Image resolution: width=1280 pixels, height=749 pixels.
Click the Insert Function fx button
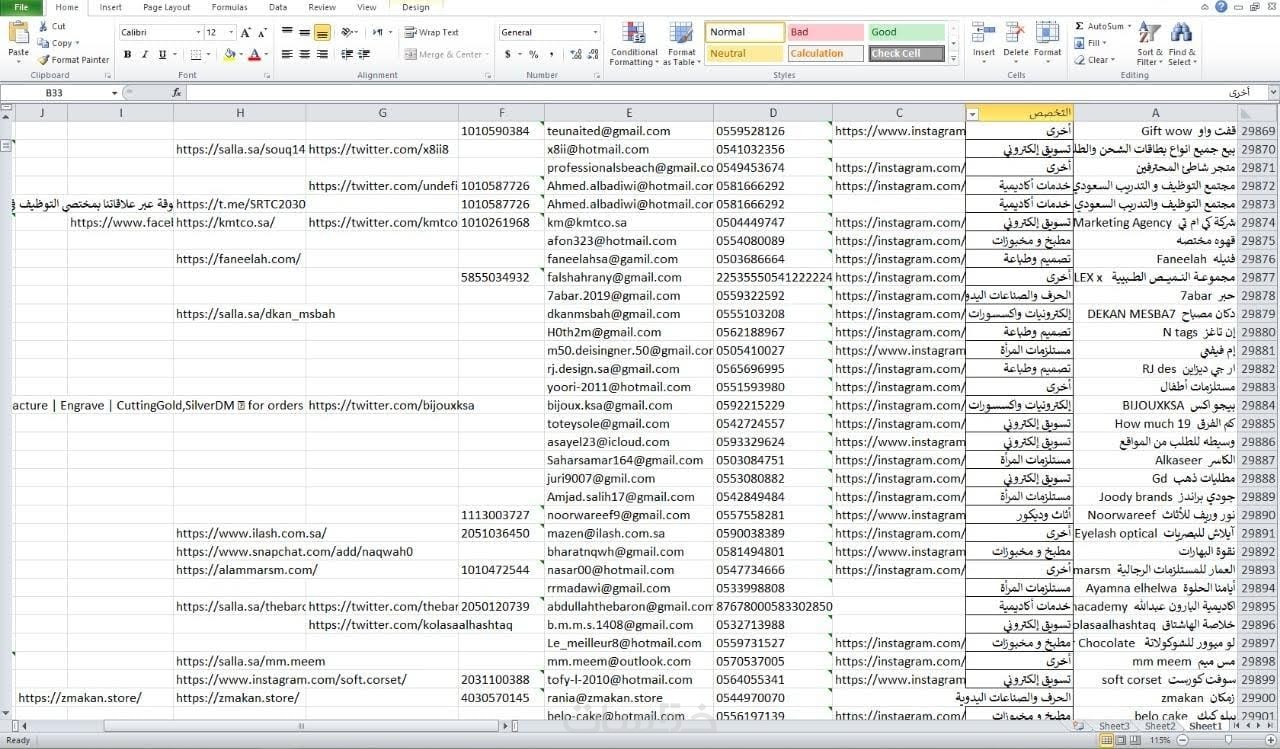pyautogui.click(x=177, y=93)
